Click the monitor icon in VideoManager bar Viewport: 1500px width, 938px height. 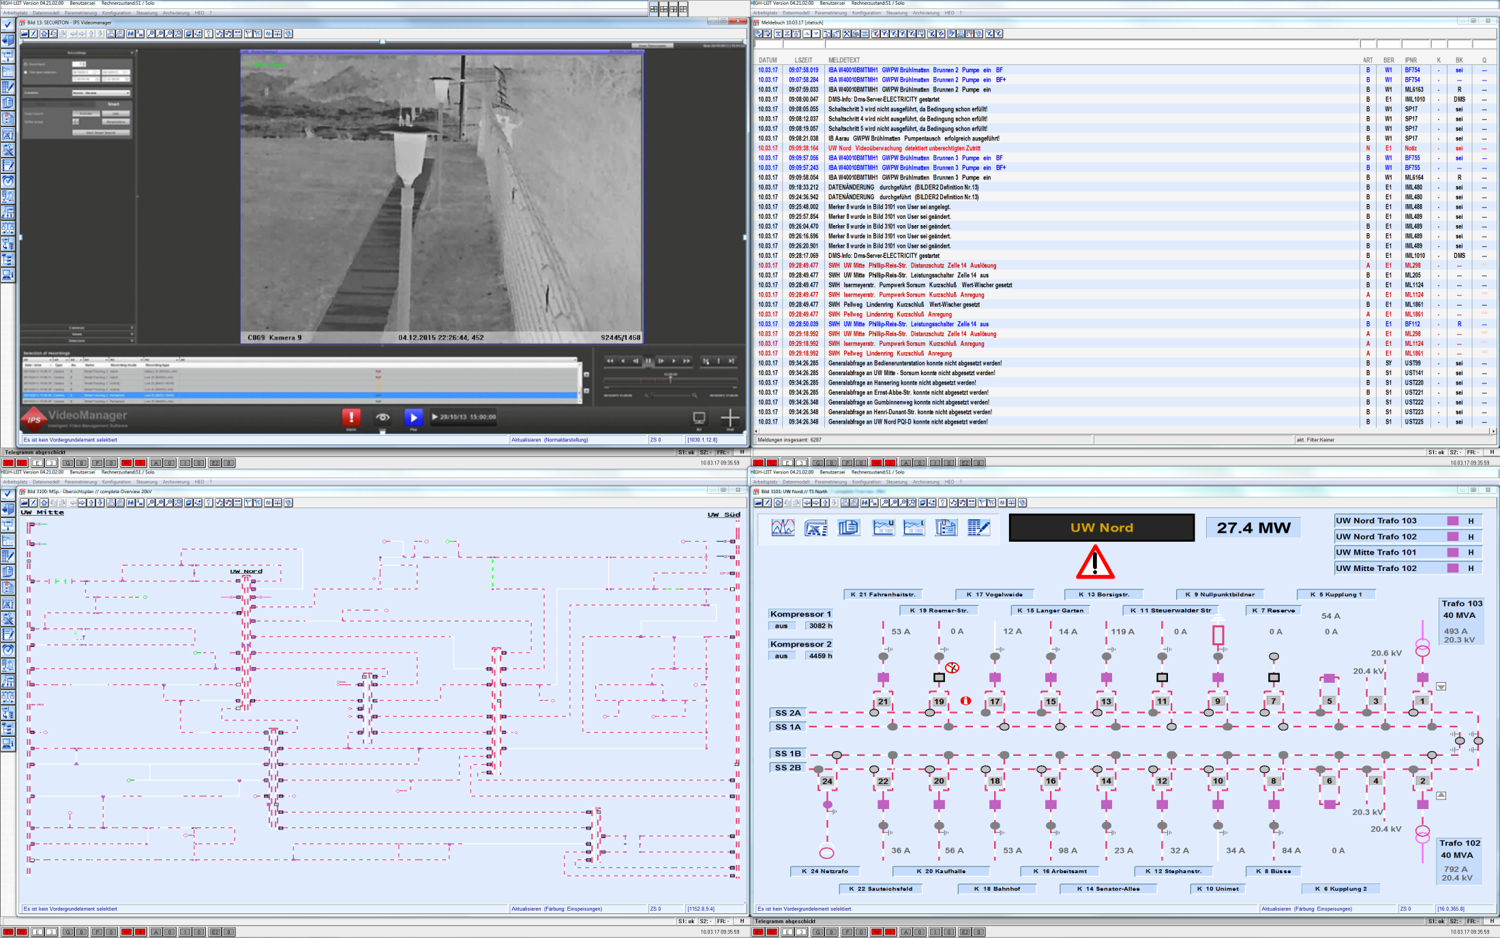[699, 417]
